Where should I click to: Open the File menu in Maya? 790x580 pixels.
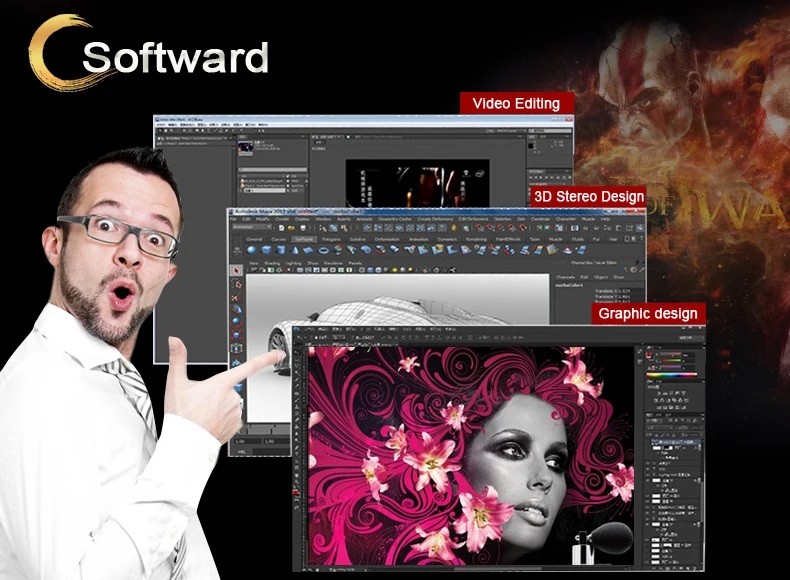[233, 219]
